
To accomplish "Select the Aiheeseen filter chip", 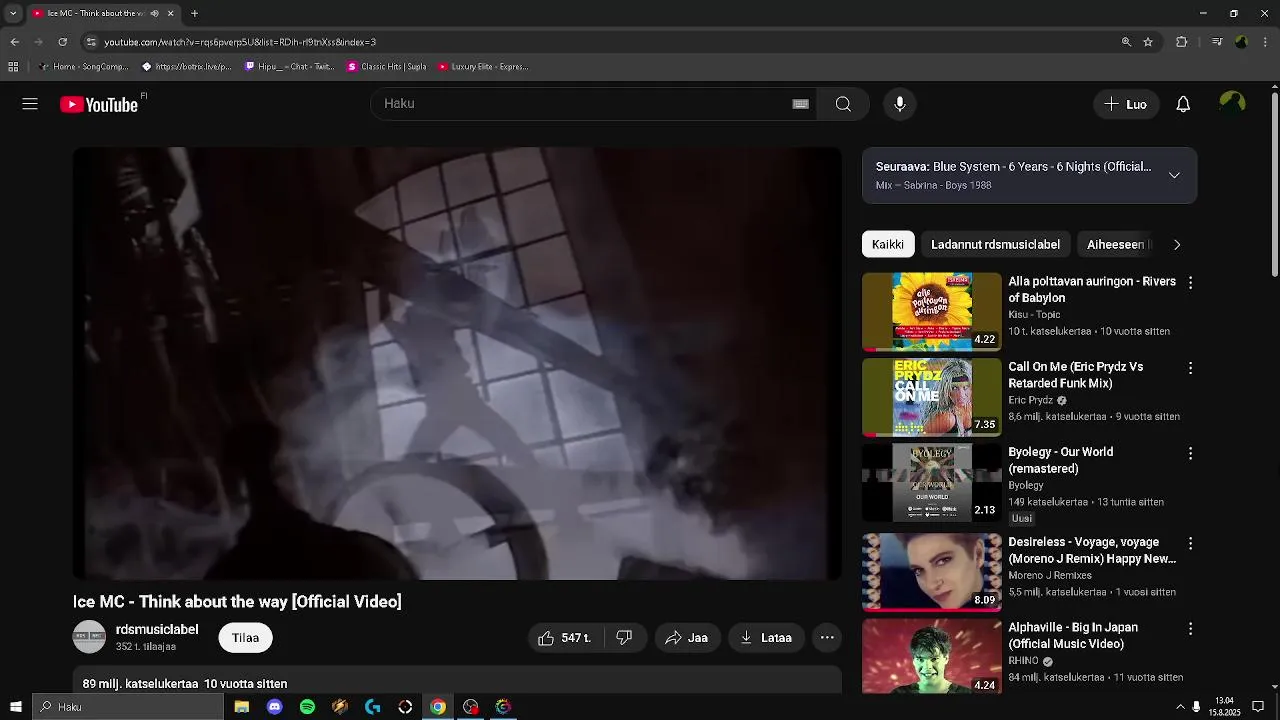I will 1115,244.
